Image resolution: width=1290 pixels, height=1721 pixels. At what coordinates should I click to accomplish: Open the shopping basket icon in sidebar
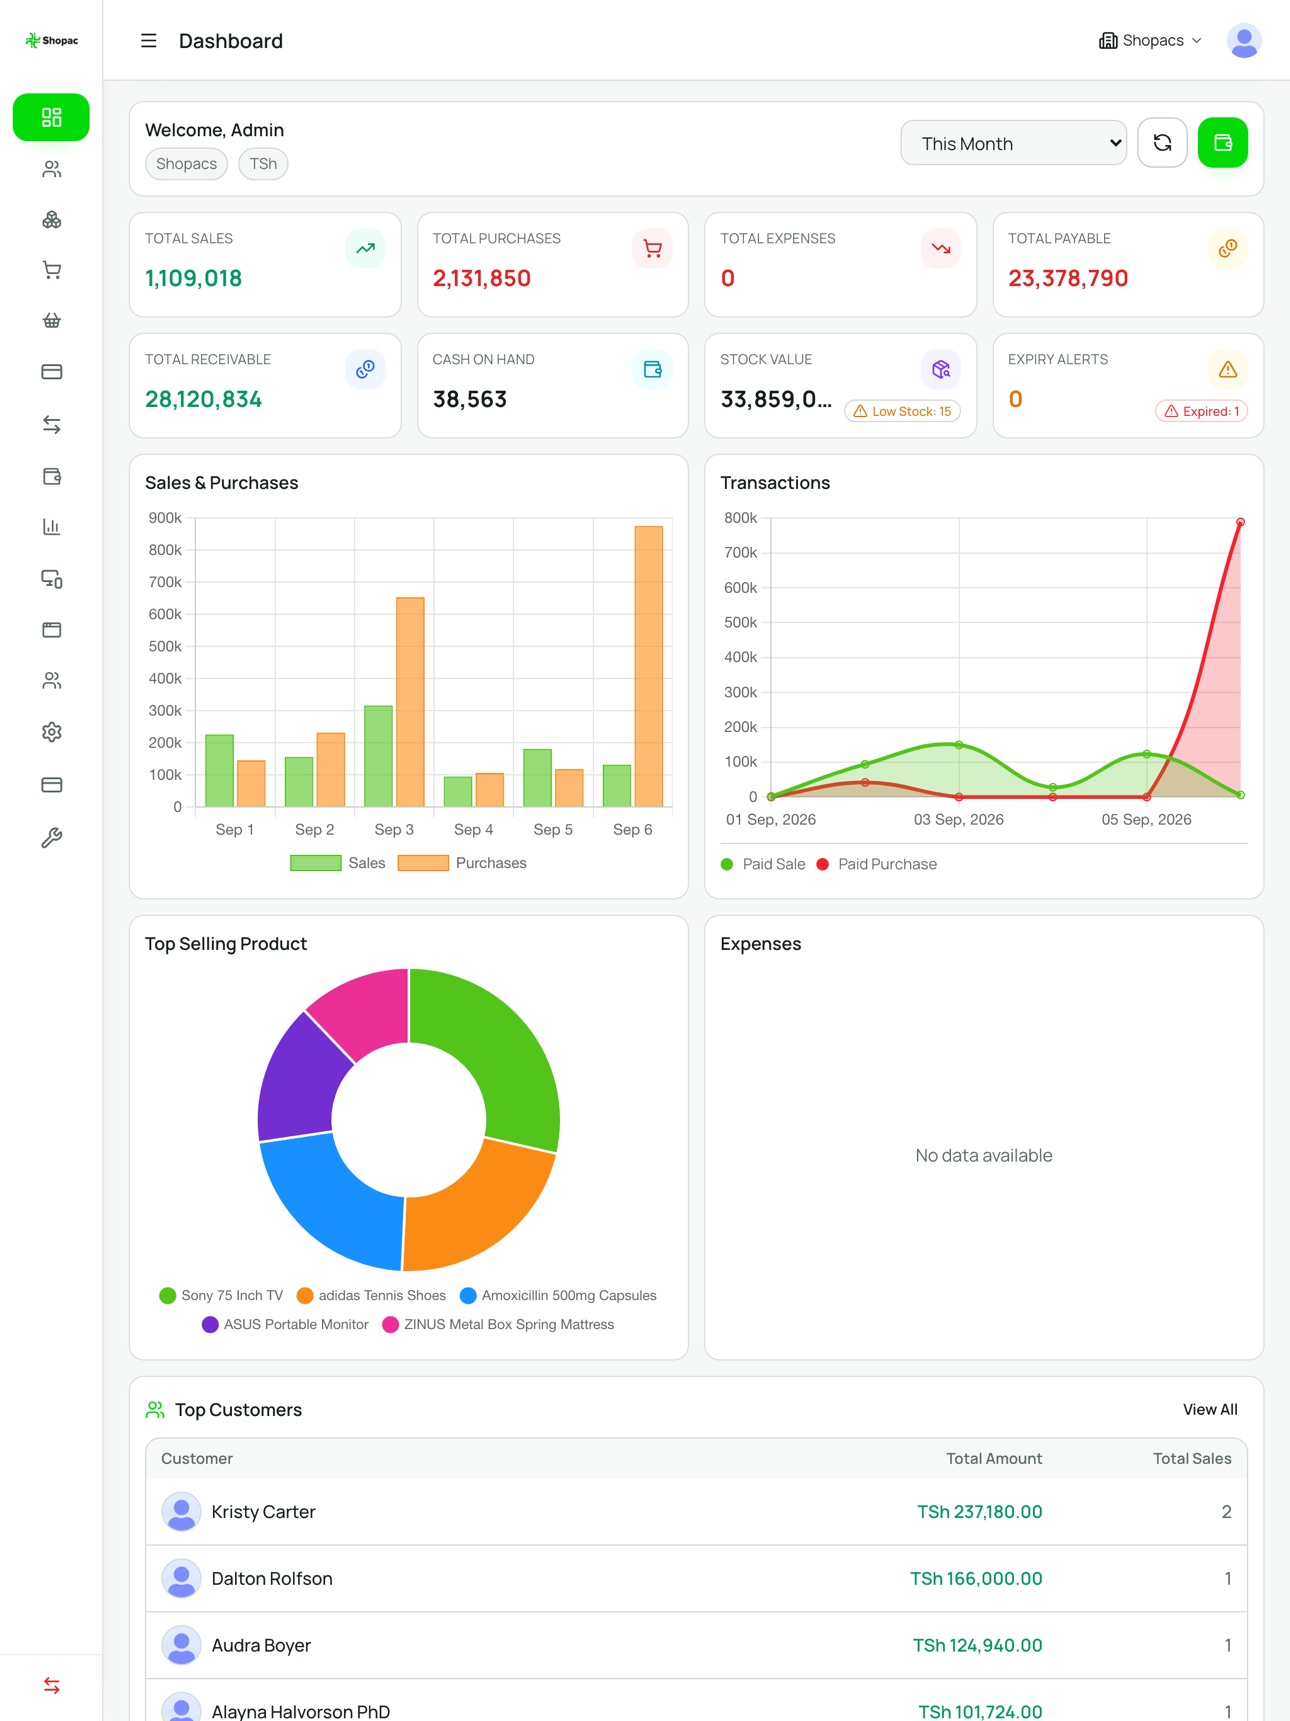point(52,321)
